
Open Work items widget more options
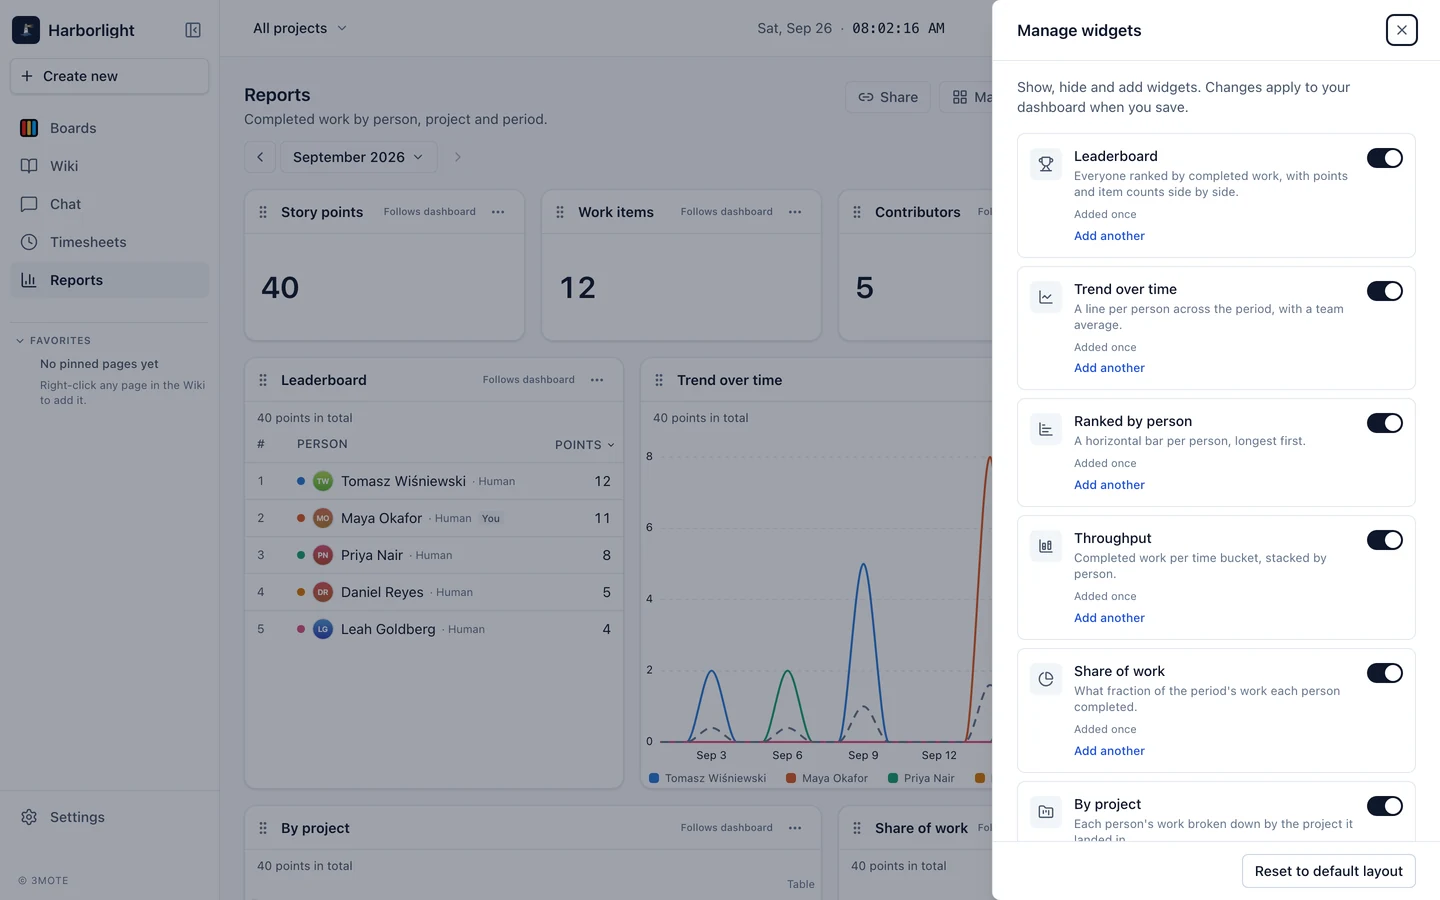[795, 212]
